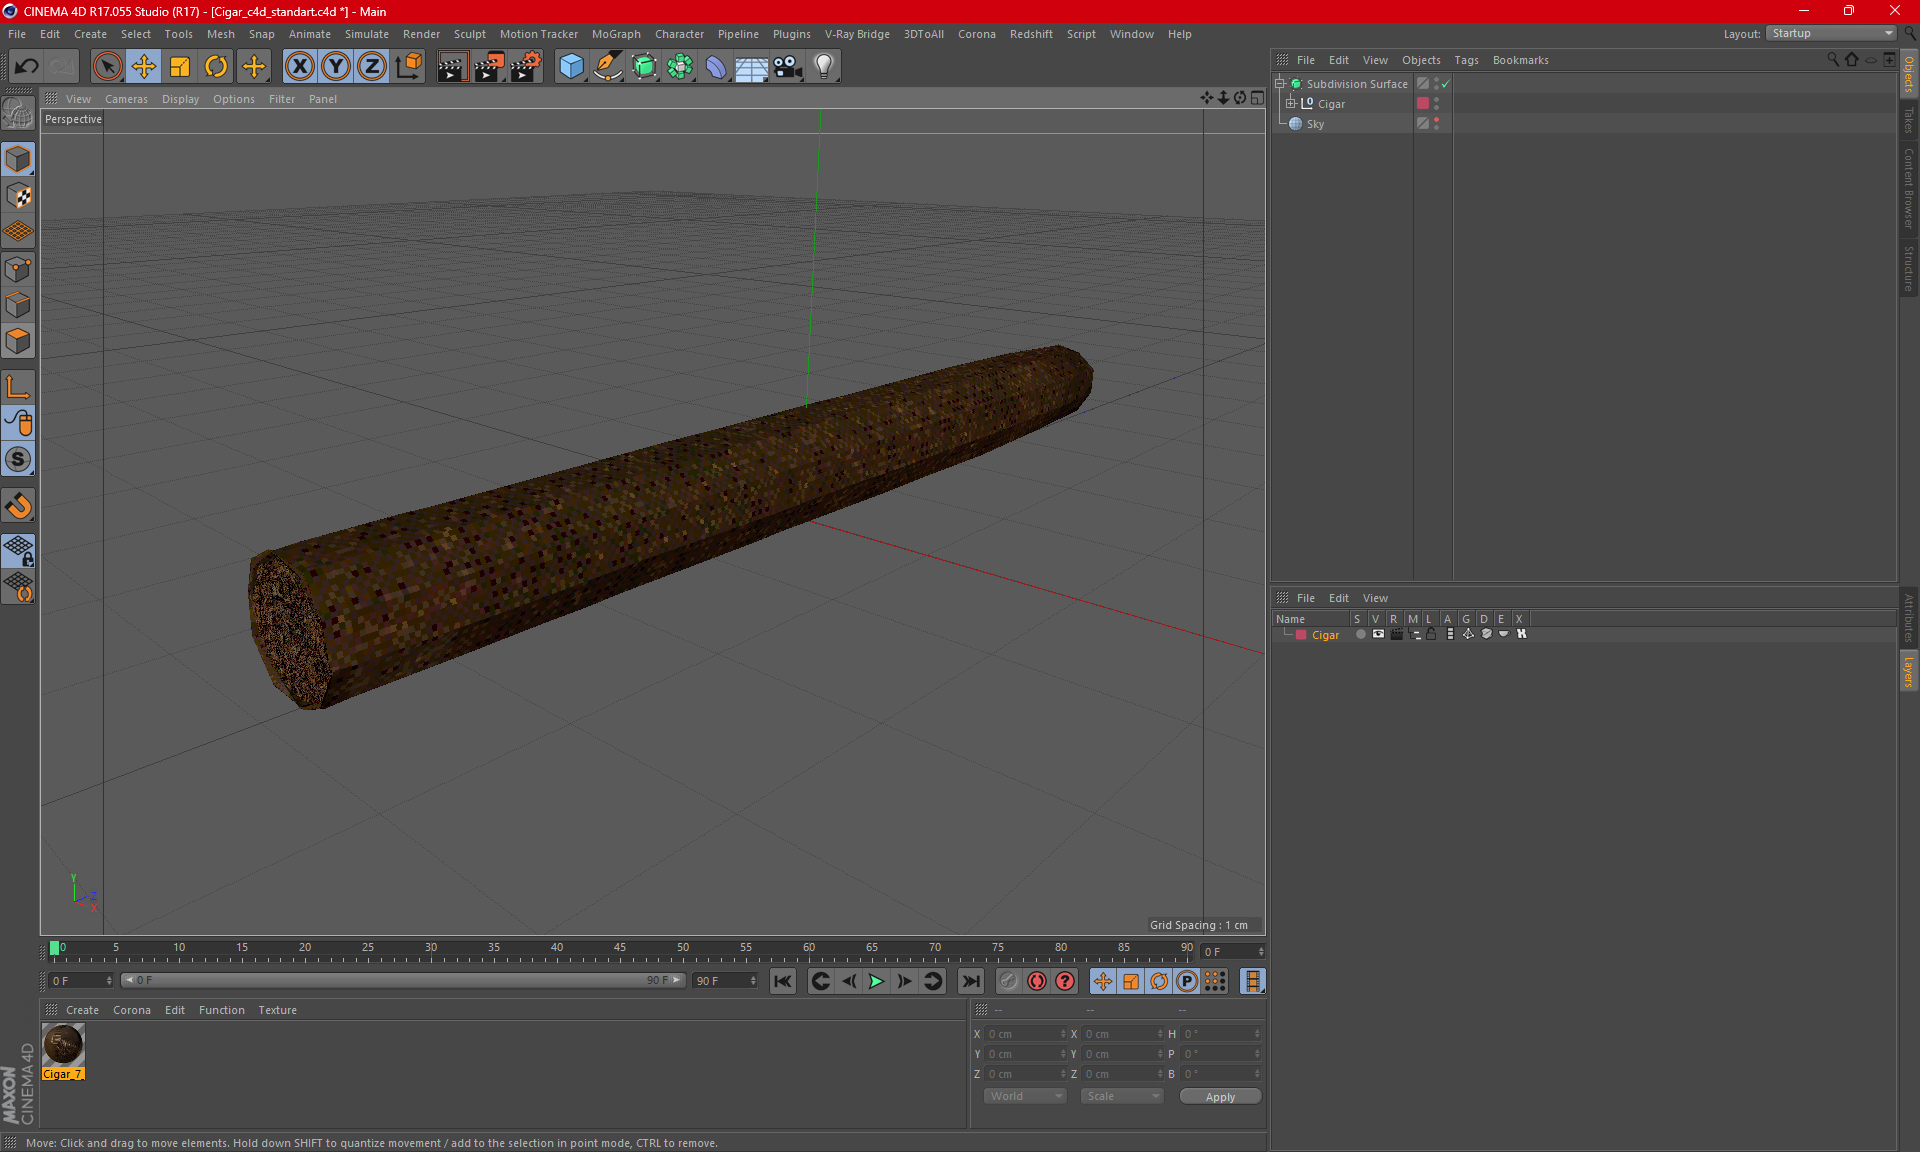Open the MoGraph menu
Viewport: 1920px width, 1152px height.
click(x=616, y=34)
